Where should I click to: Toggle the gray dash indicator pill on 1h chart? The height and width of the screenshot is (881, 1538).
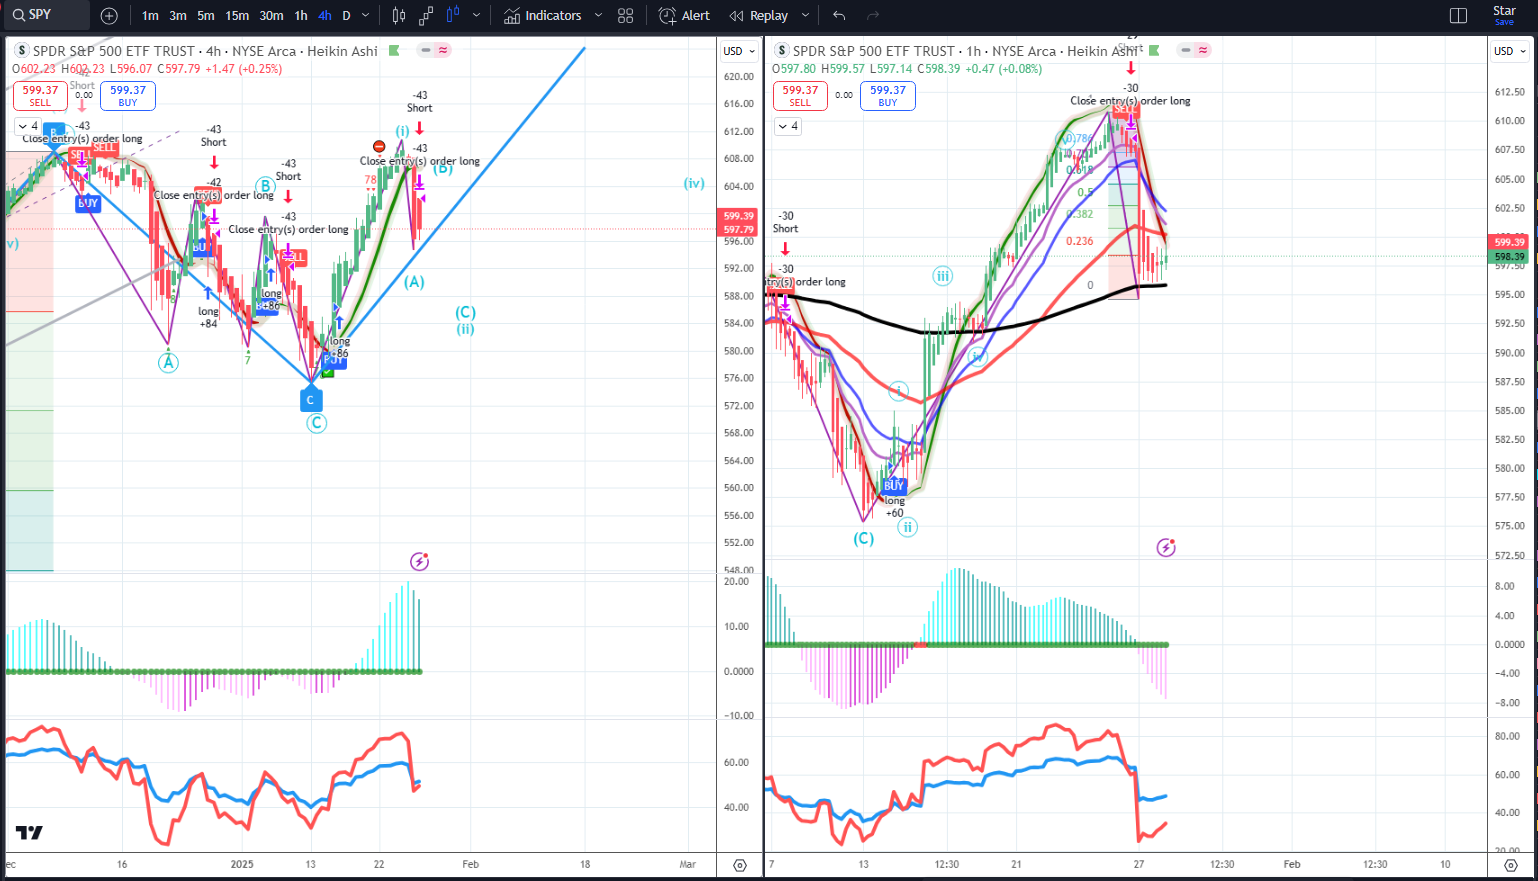(x=1187, y=50)
